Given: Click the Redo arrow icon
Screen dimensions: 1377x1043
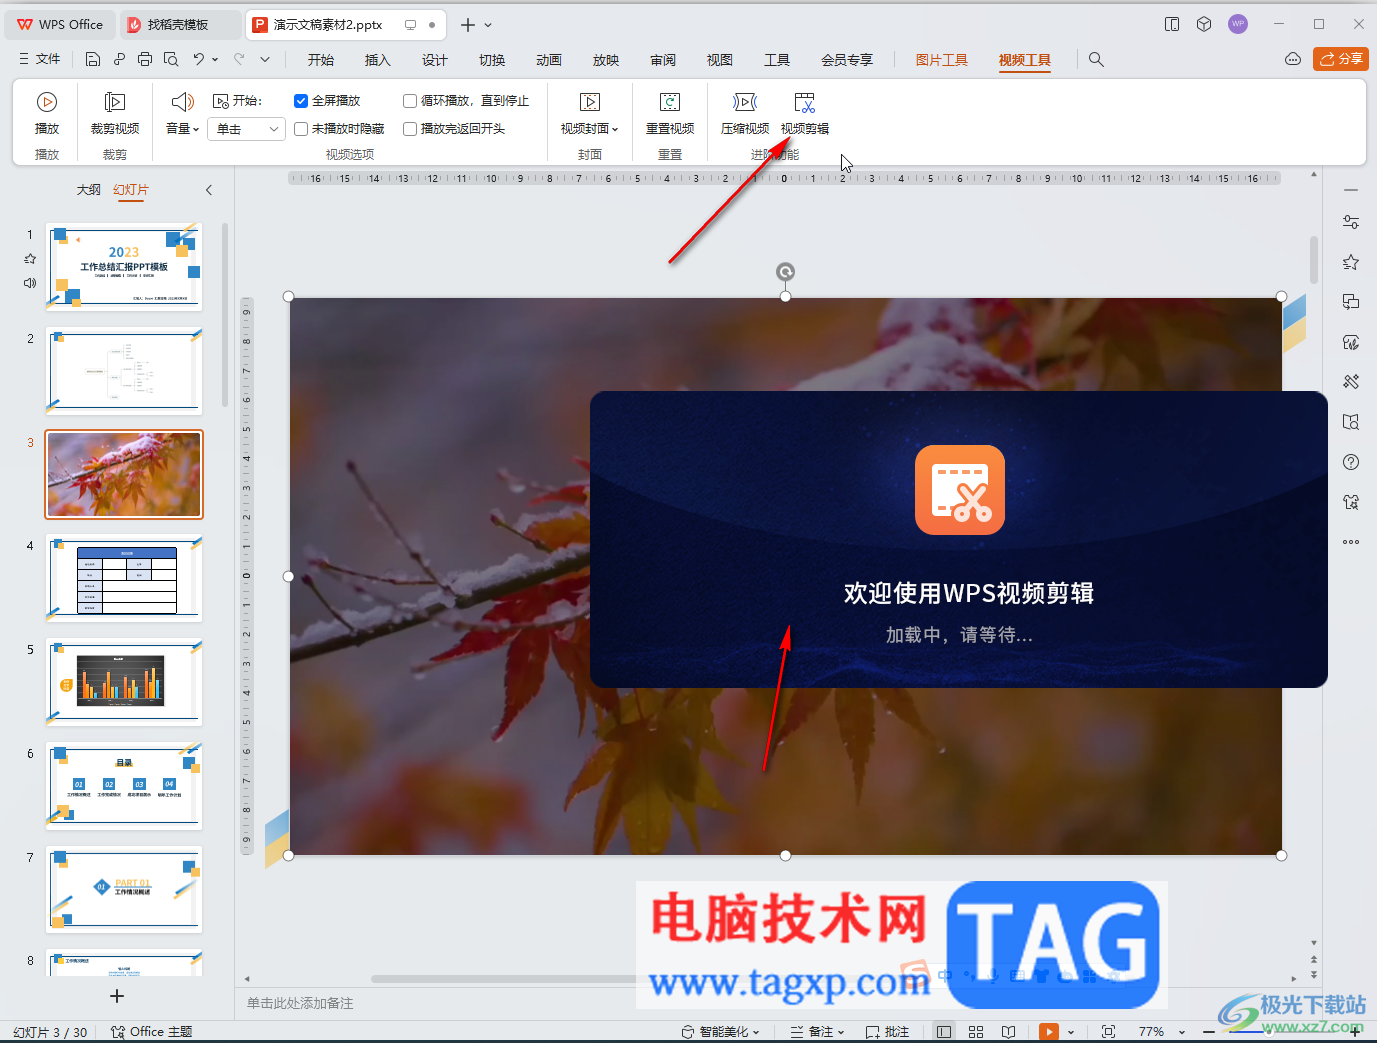Looking at the screenshot, I should click(239, 59).
